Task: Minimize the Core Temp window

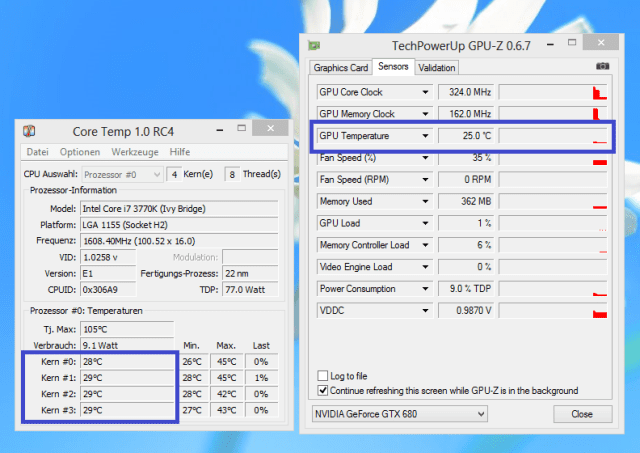Action: pyautogui.click(x=220, y=130)
